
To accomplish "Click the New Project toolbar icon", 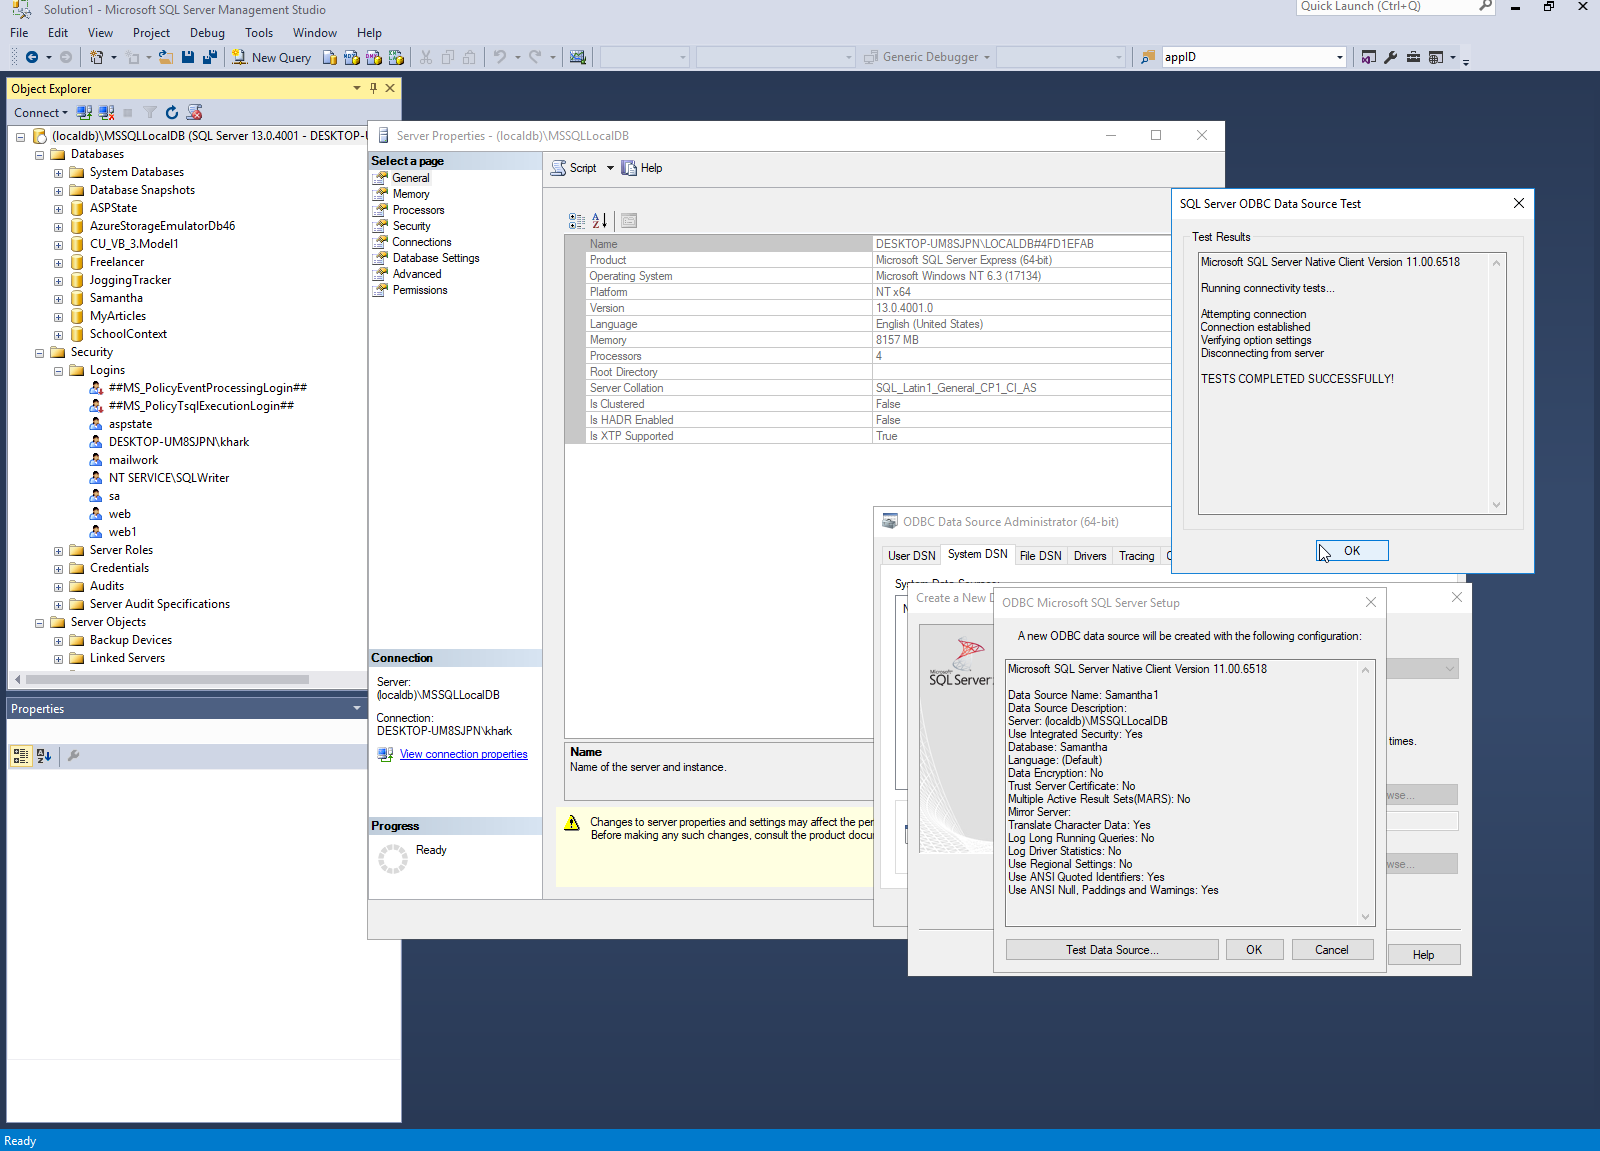I will click(x=96, y=57).
